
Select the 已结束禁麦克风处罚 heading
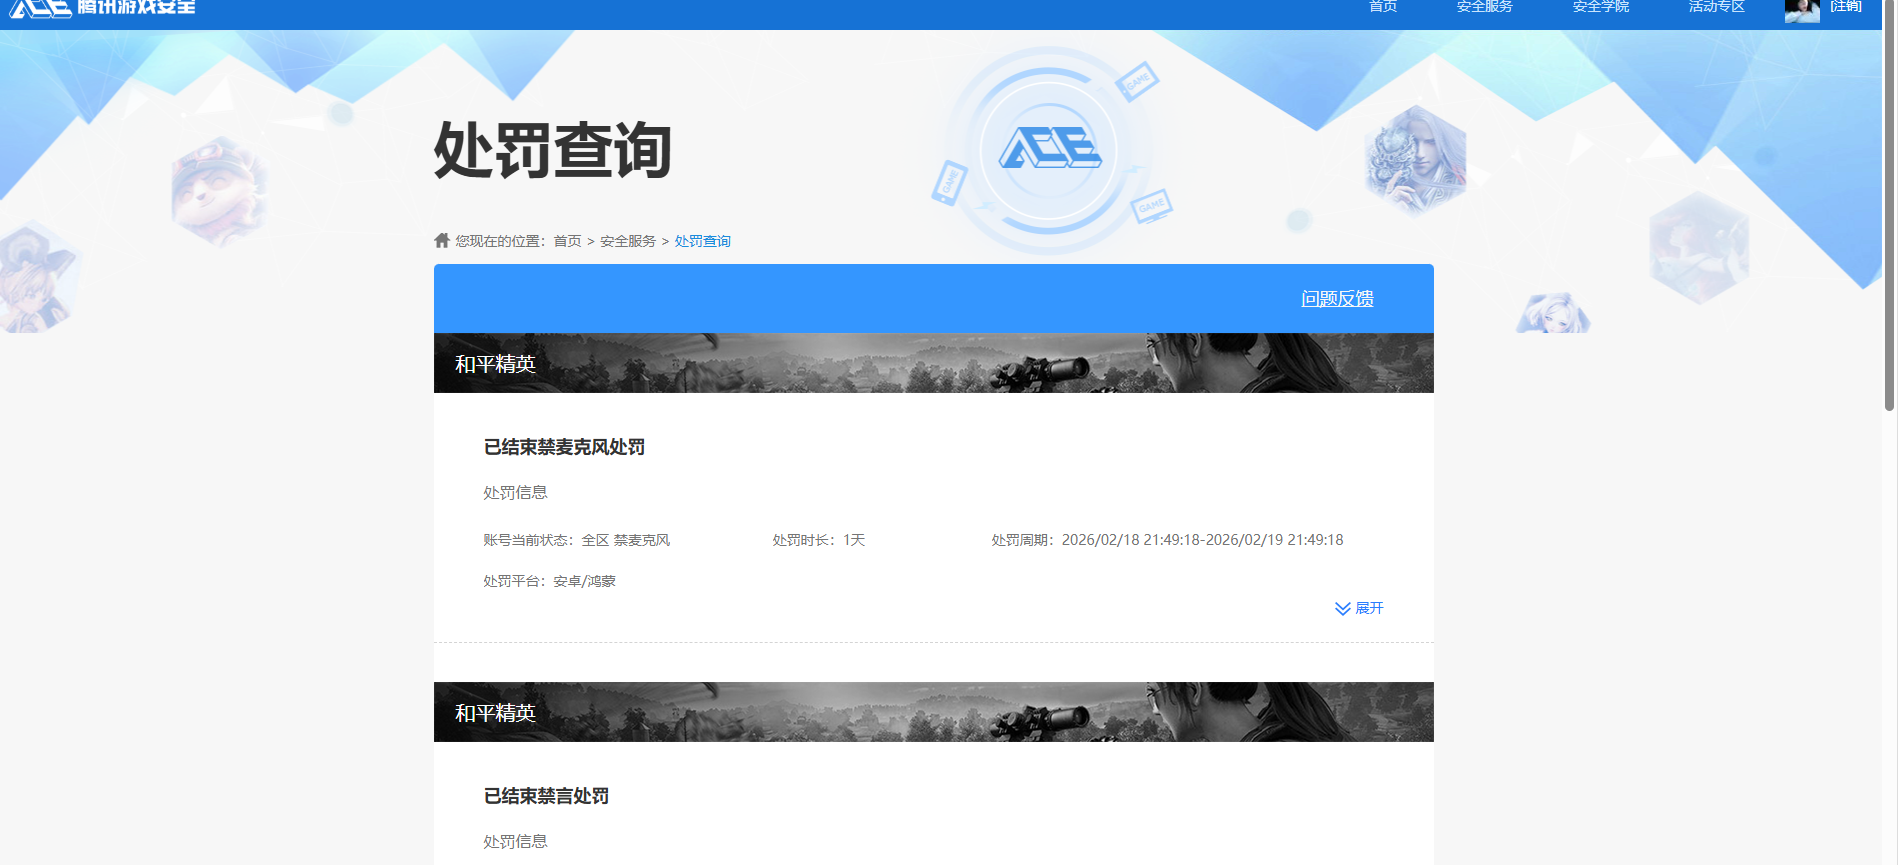point(564,447)
